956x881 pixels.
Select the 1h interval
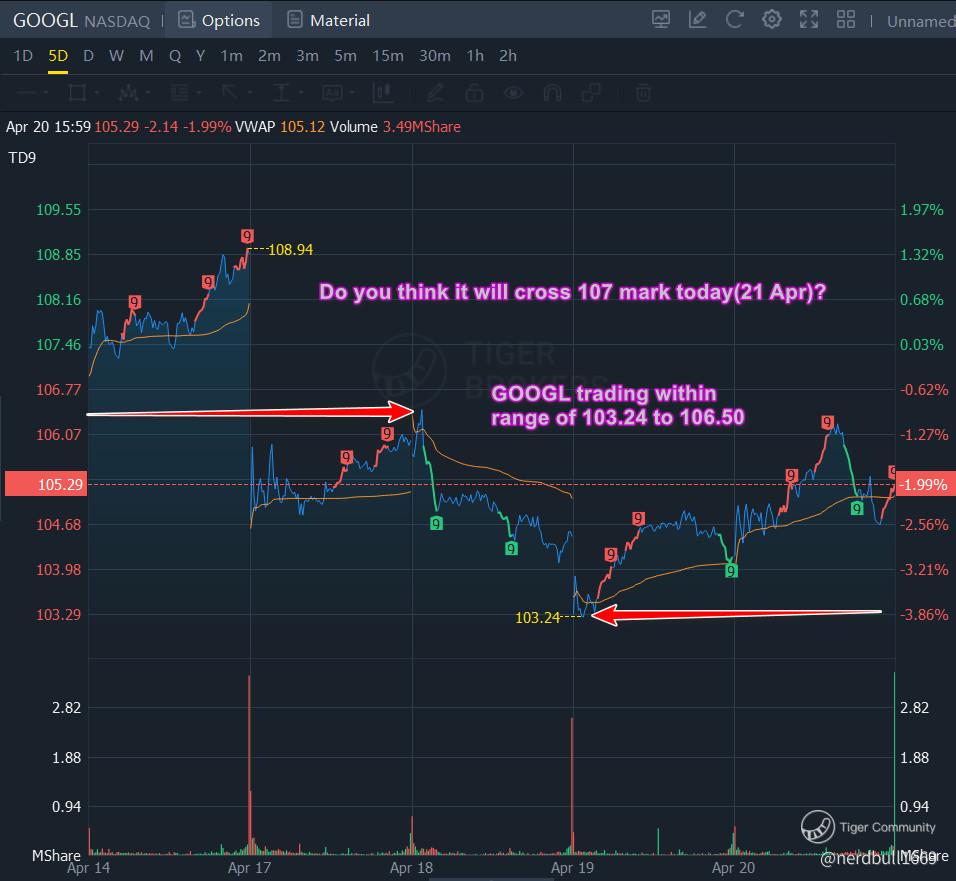pos(475,56)
